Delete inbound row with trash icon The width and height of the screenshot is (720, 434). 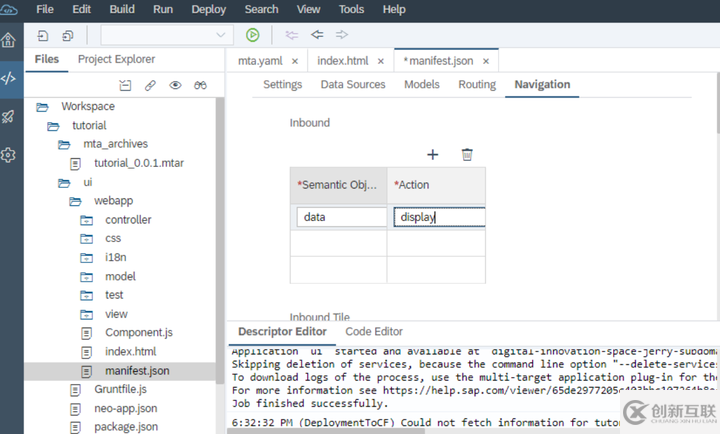(467, 155)
